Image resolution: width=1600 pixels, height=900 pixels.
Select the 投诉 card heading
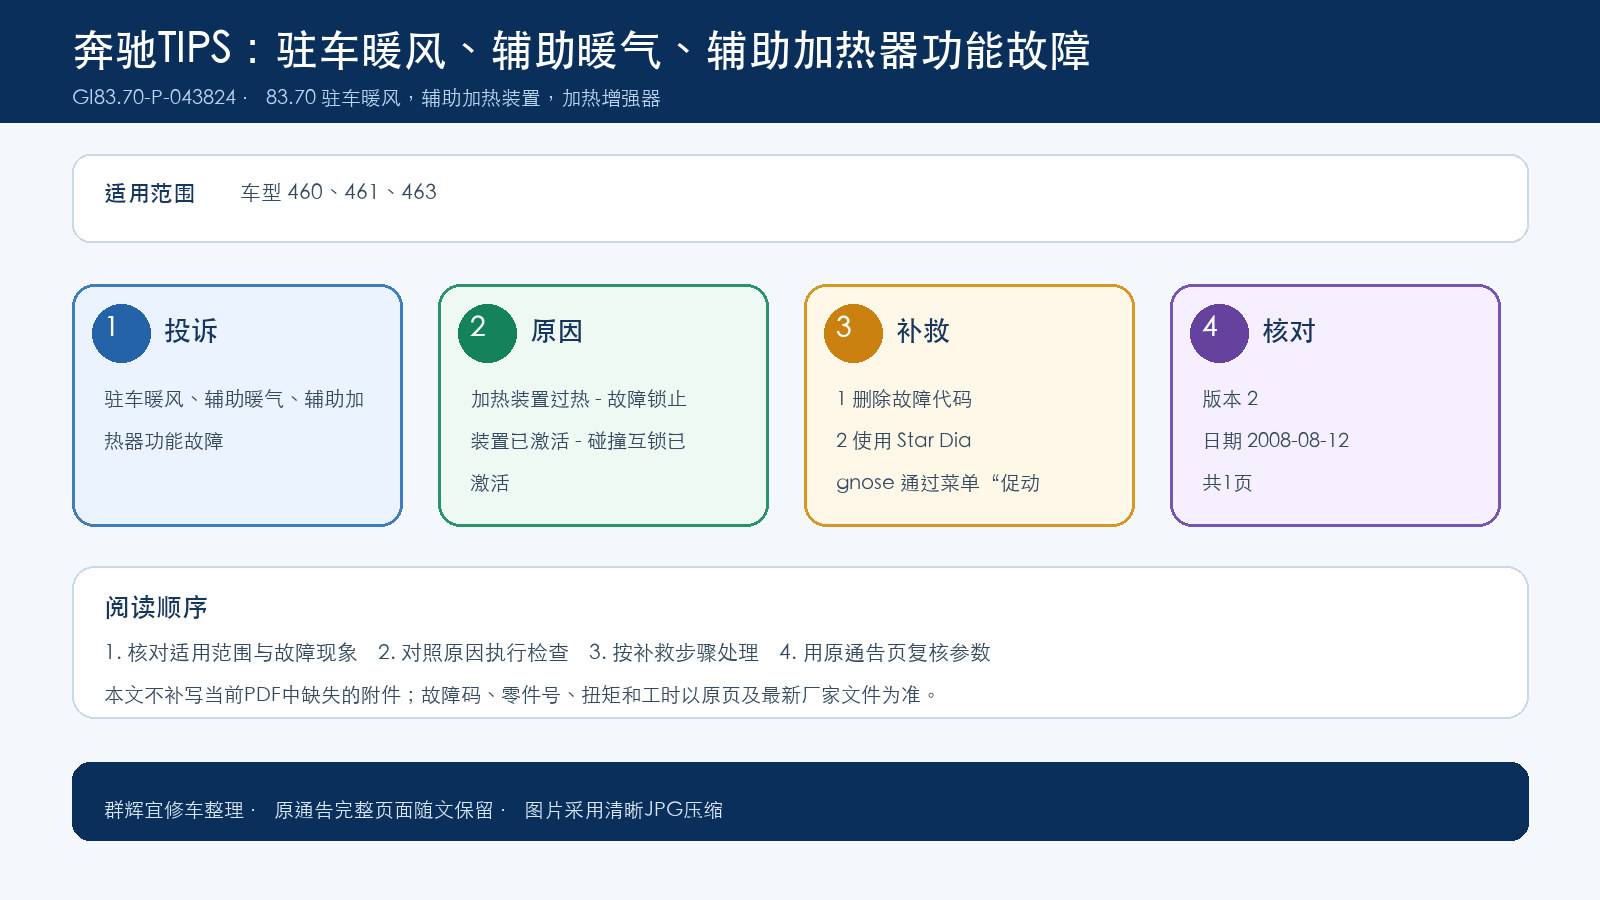pyautogui.click(x=191, y=331)
